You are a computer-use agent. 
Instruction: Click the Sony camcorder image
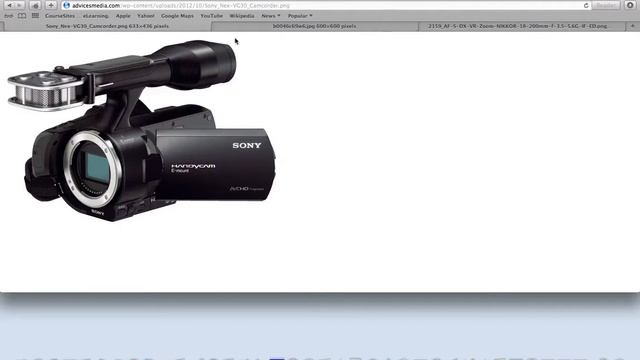142,131
